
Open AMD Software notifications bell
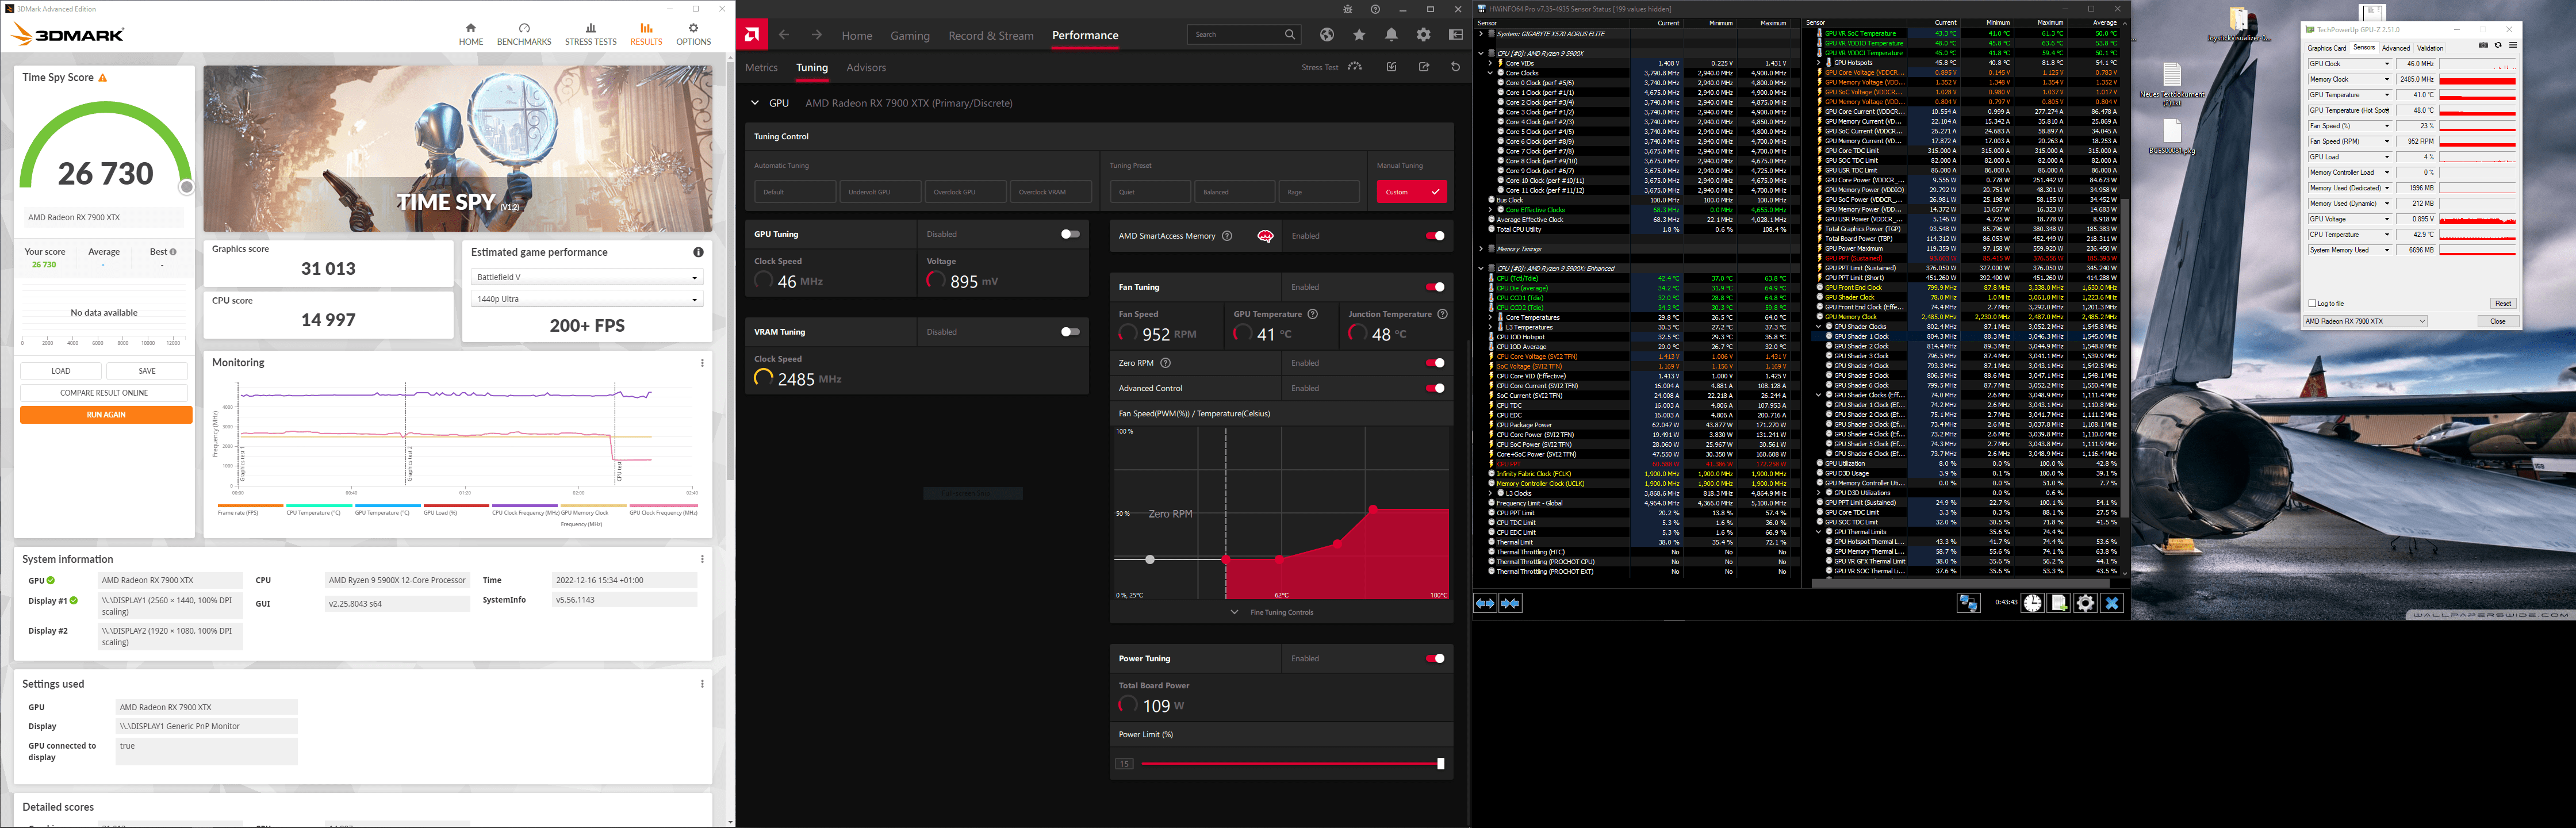1391,35
